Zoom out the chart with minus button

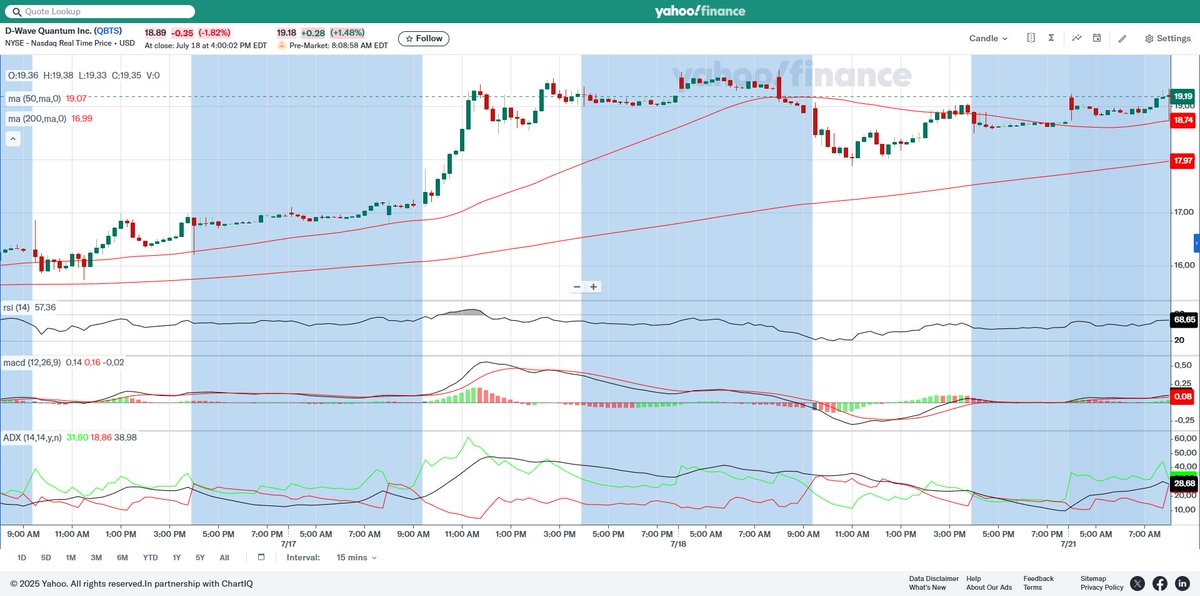(577, 287)
